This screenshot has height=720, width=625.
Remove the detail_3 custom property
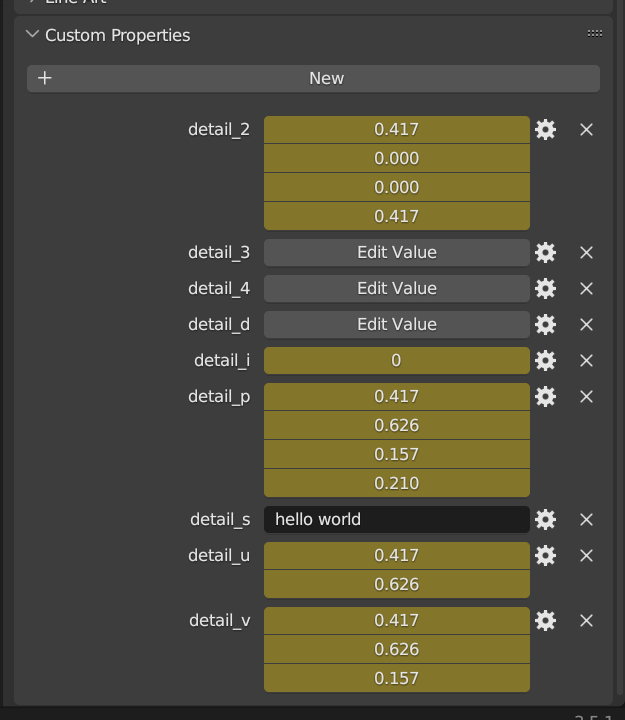[586, 253]
